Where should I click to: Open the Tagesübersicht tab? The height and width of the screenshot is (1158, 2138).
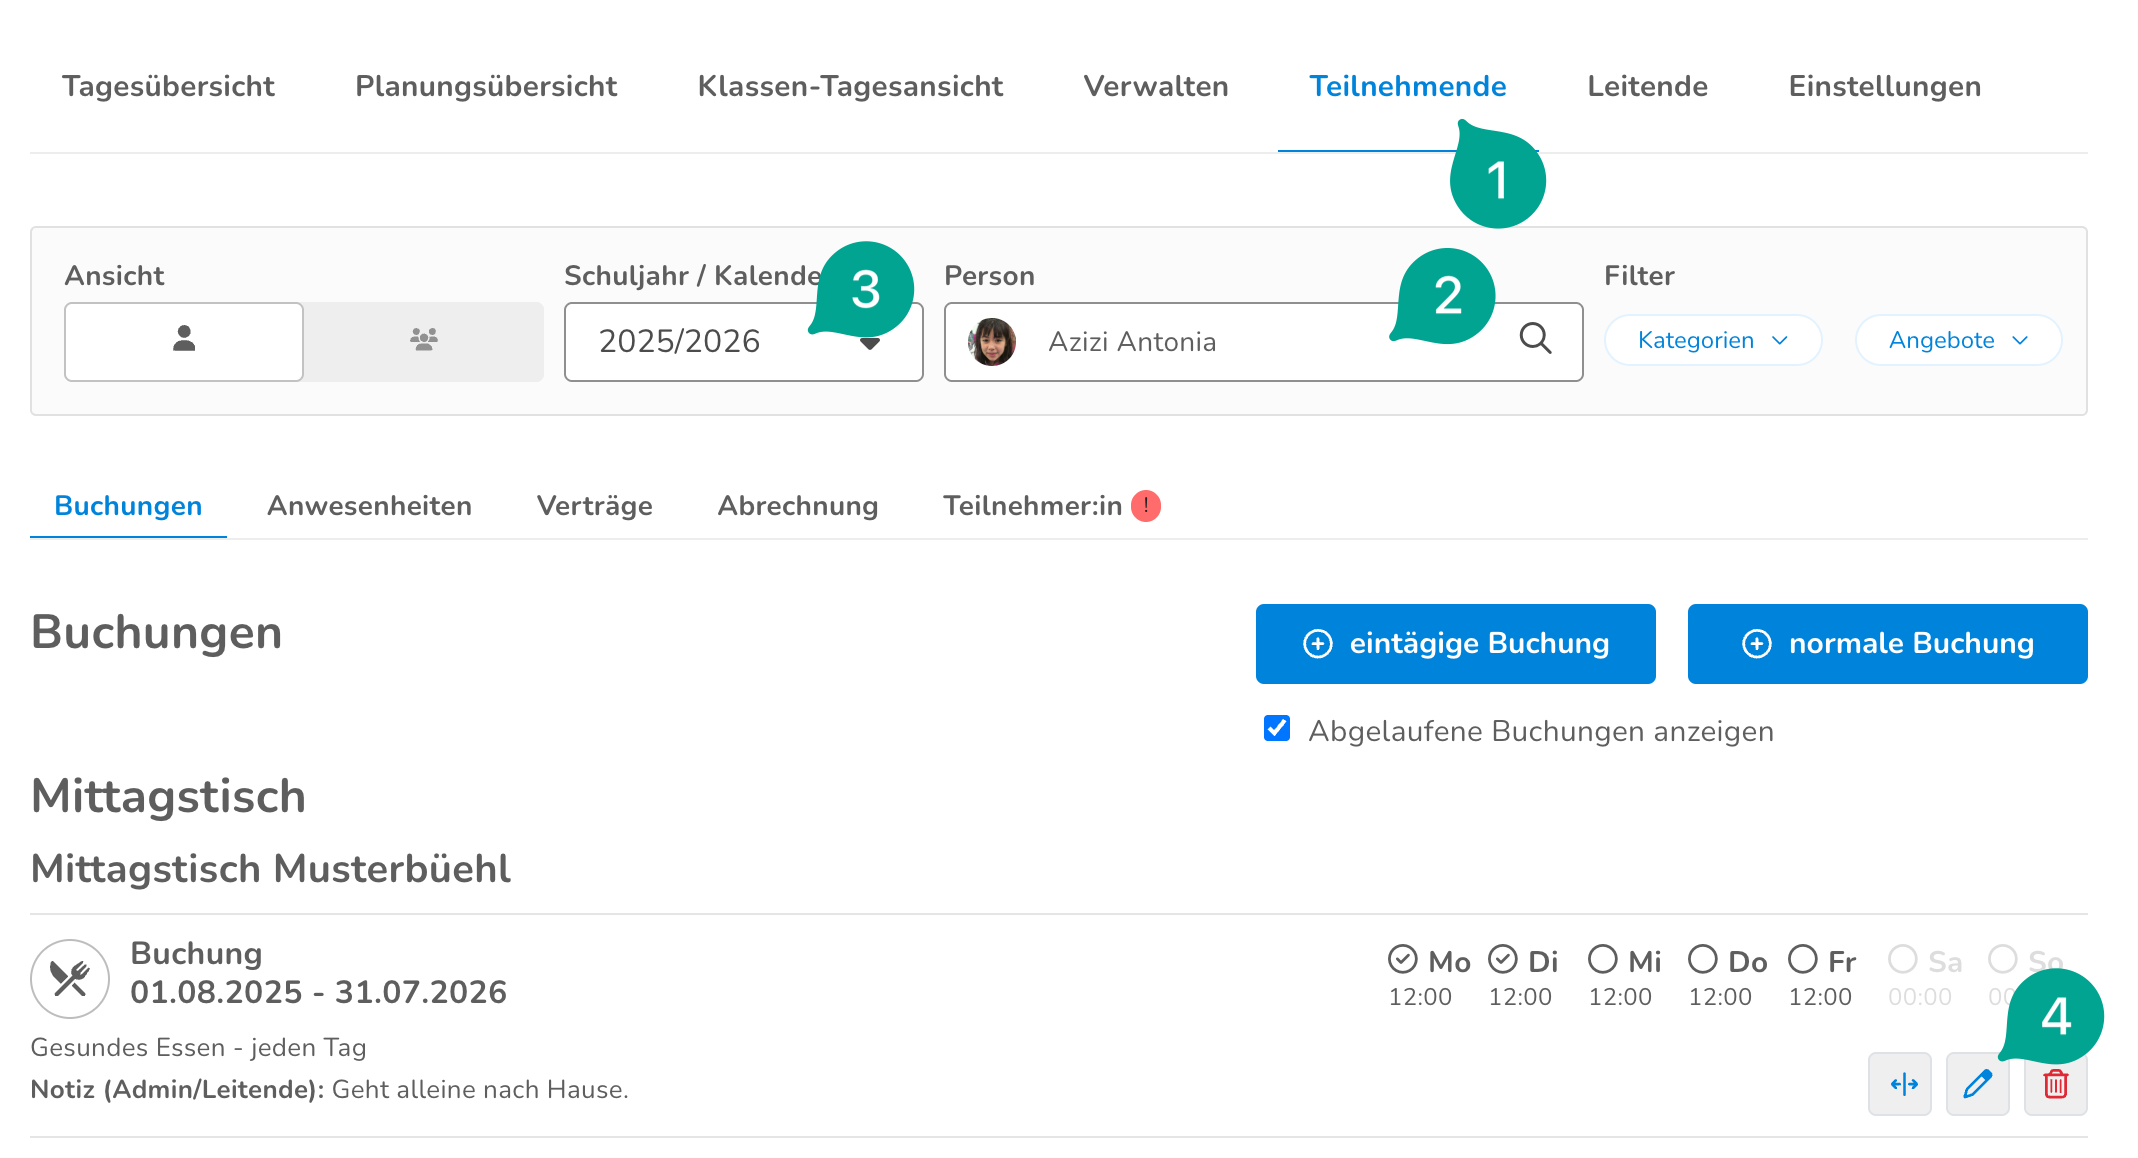pyautogui.click(x=168, y=87)
